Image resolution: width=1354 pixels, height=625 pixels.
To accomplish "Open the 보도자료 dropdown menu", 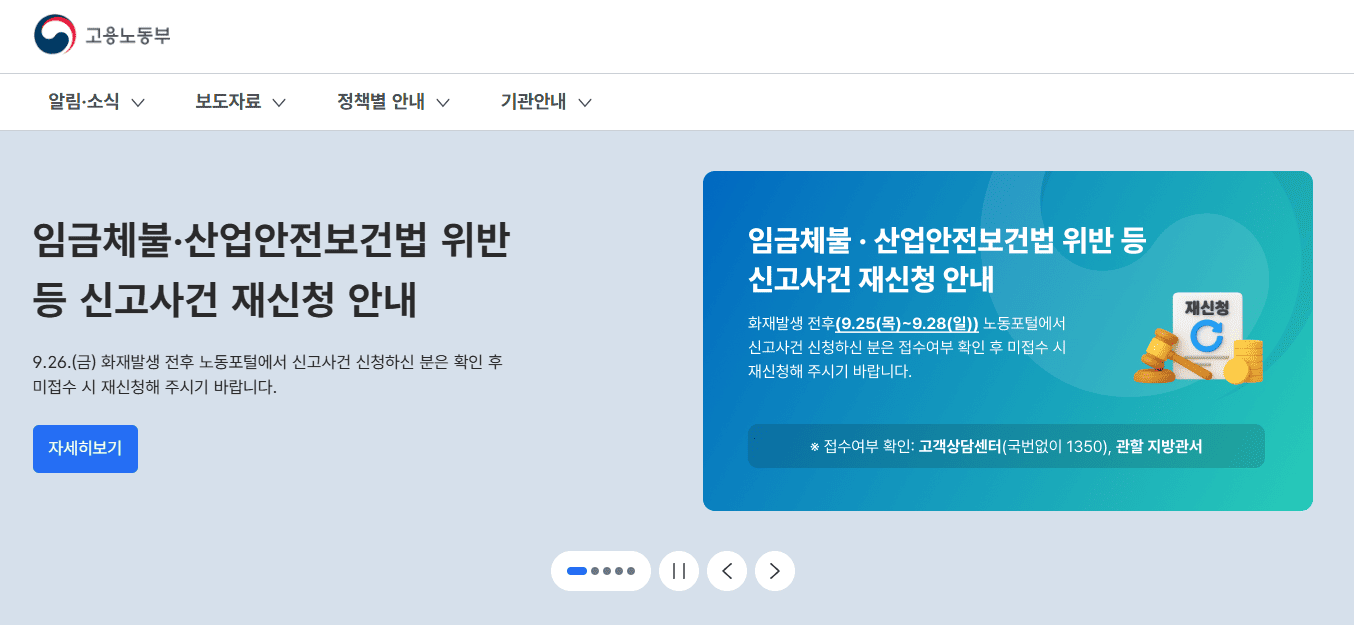I will point(281,102).
